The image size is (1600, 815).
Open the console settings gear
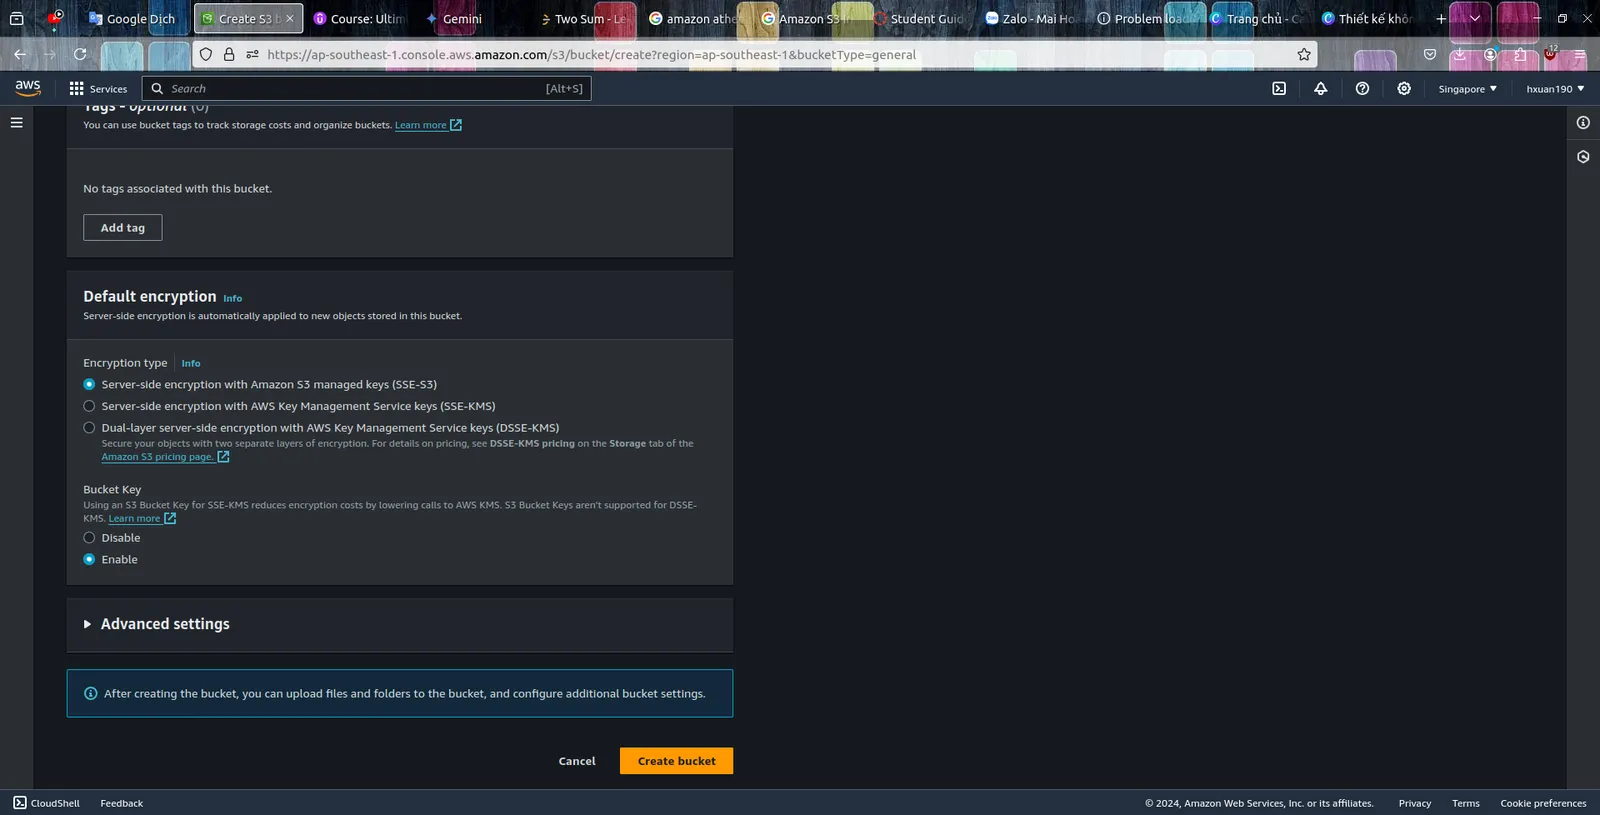point(1404,89)
